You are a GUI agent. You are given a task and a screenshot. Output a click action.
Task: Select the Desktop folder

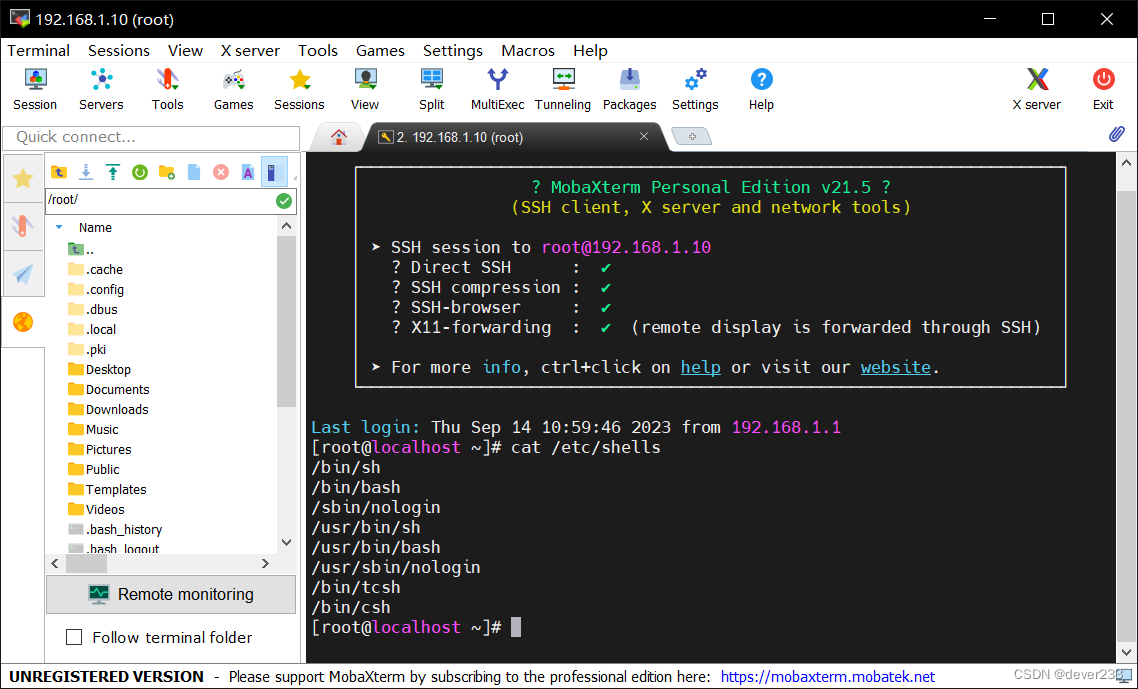99,370
